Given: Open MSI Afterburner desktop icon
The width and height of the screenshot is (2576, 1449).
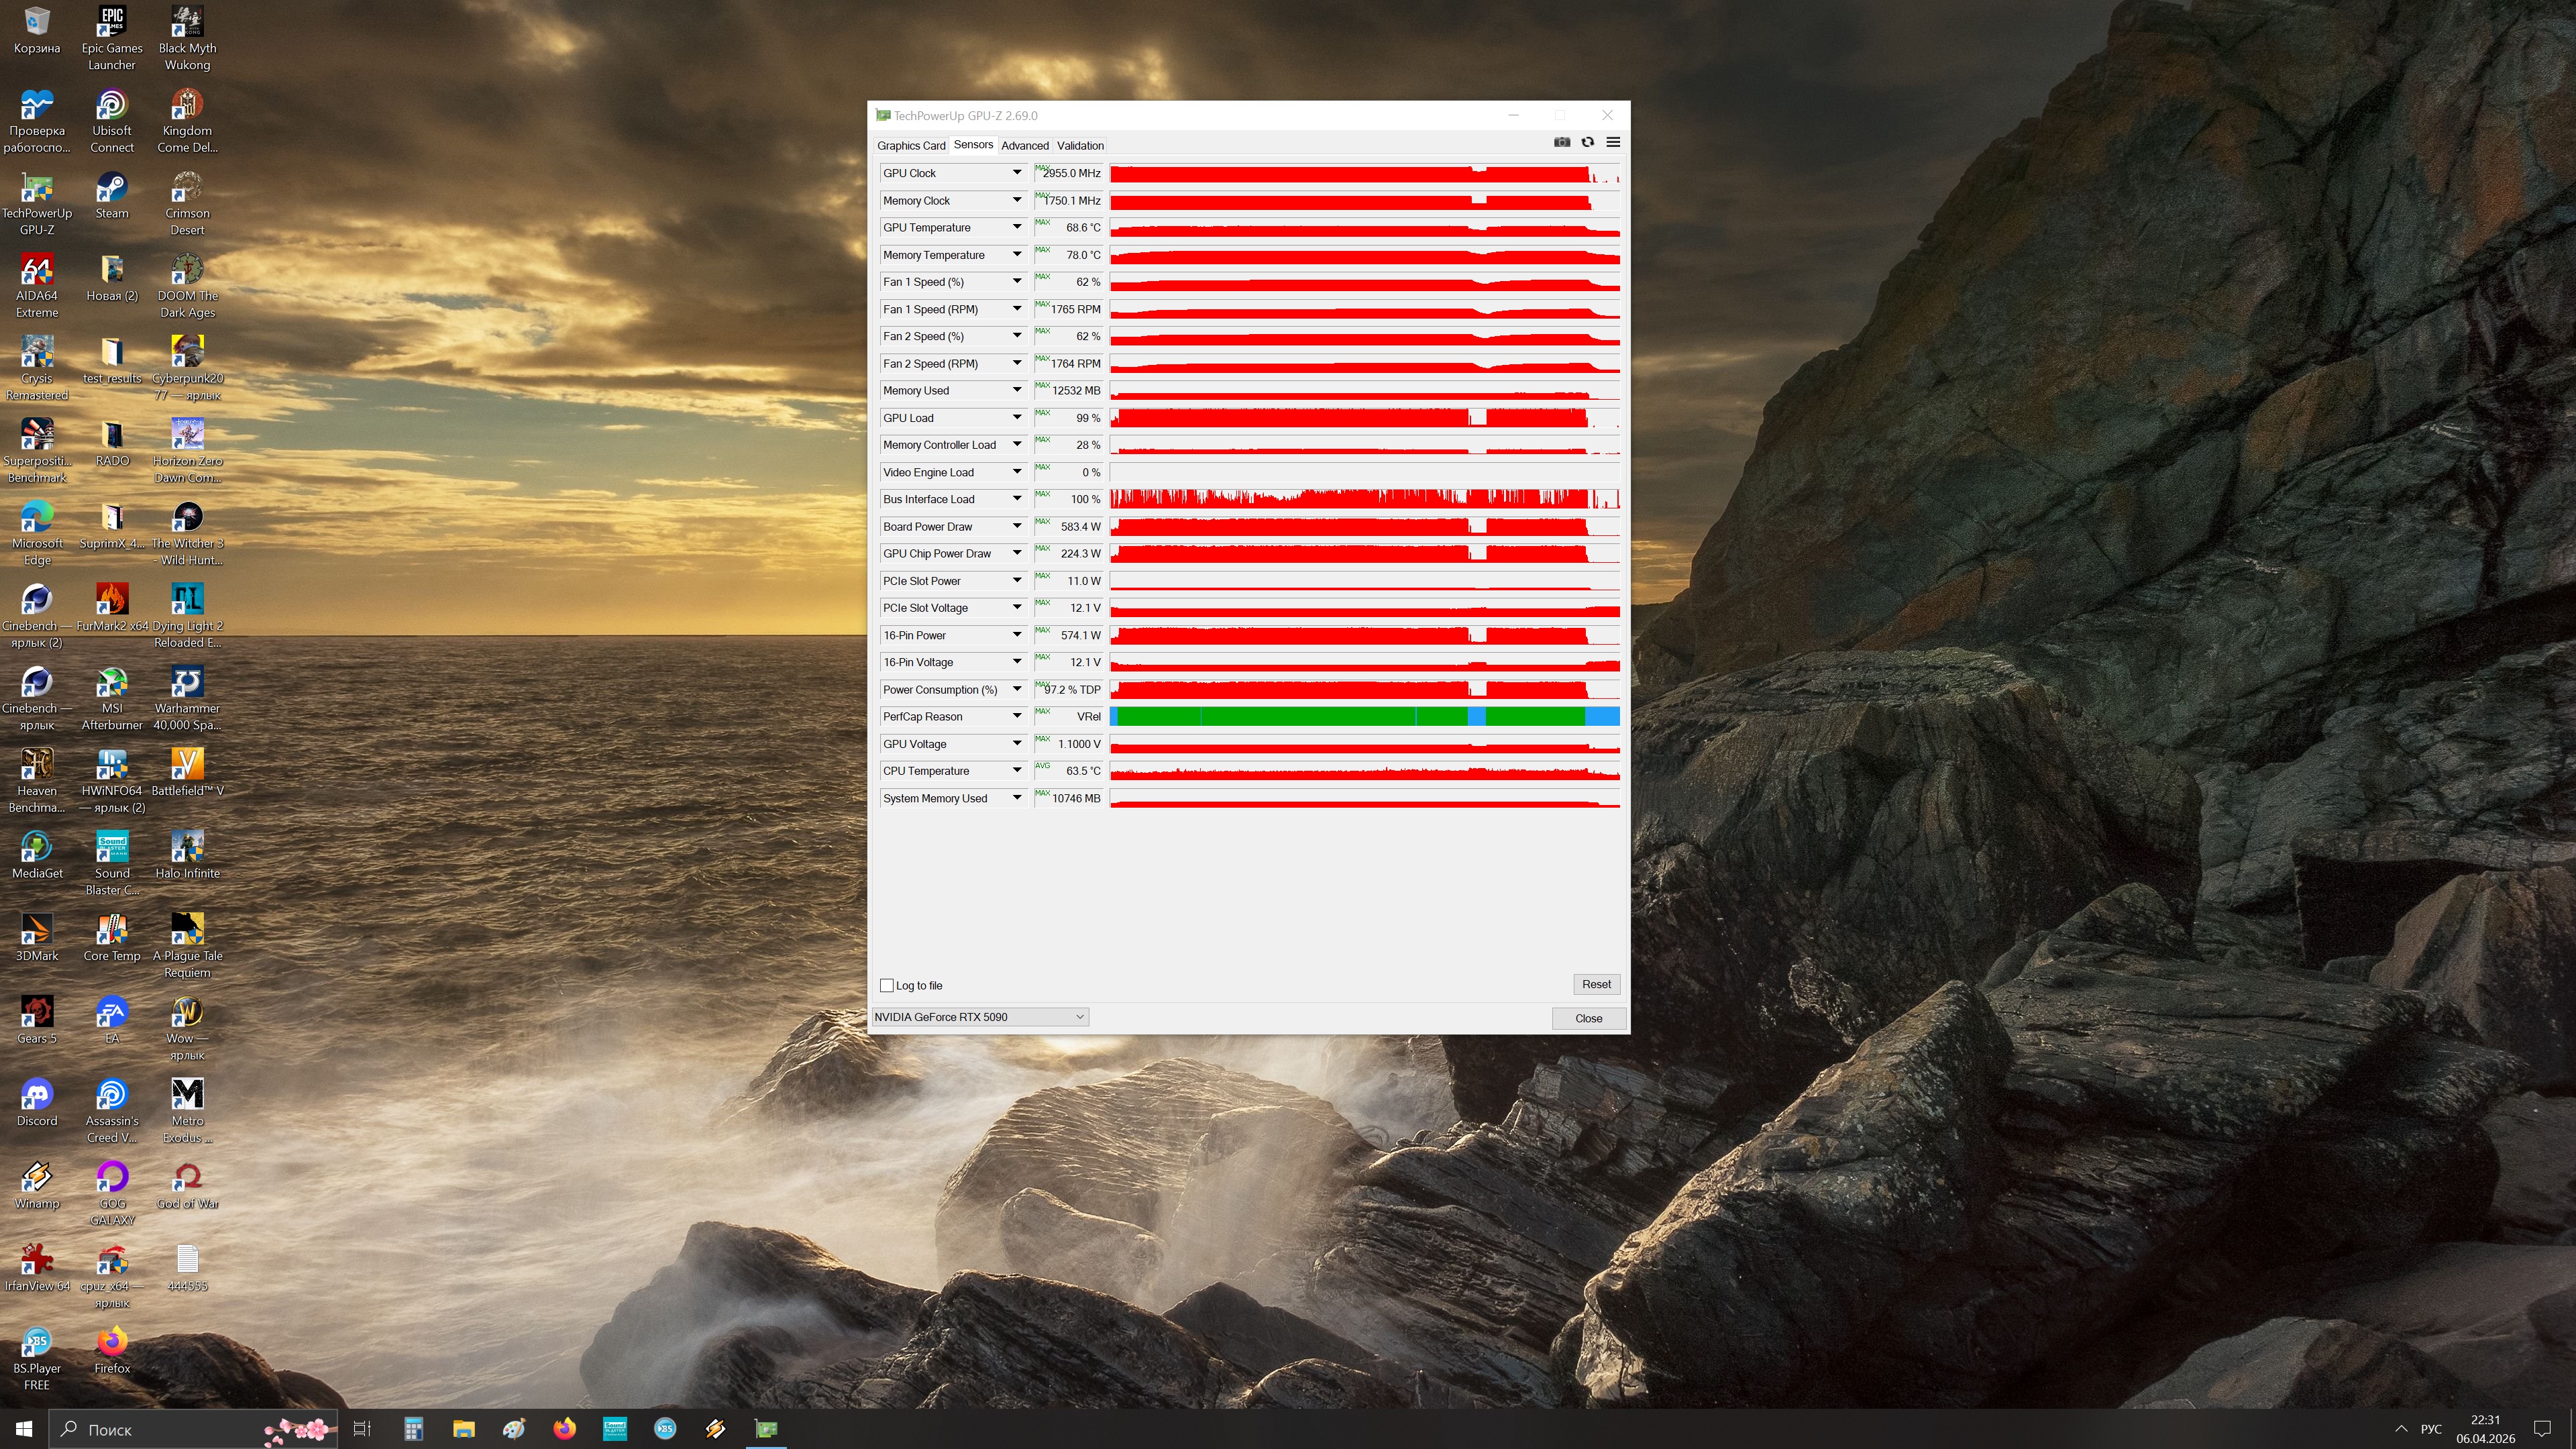Looking at the screenshot, I should (112, 684).
